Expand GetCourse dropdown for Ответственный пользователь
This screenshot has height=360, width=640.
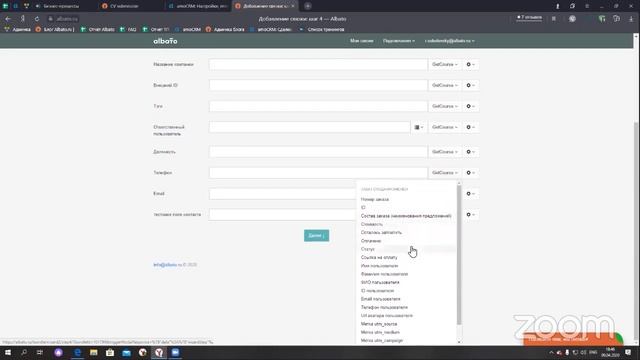click(x=444, y=127)
